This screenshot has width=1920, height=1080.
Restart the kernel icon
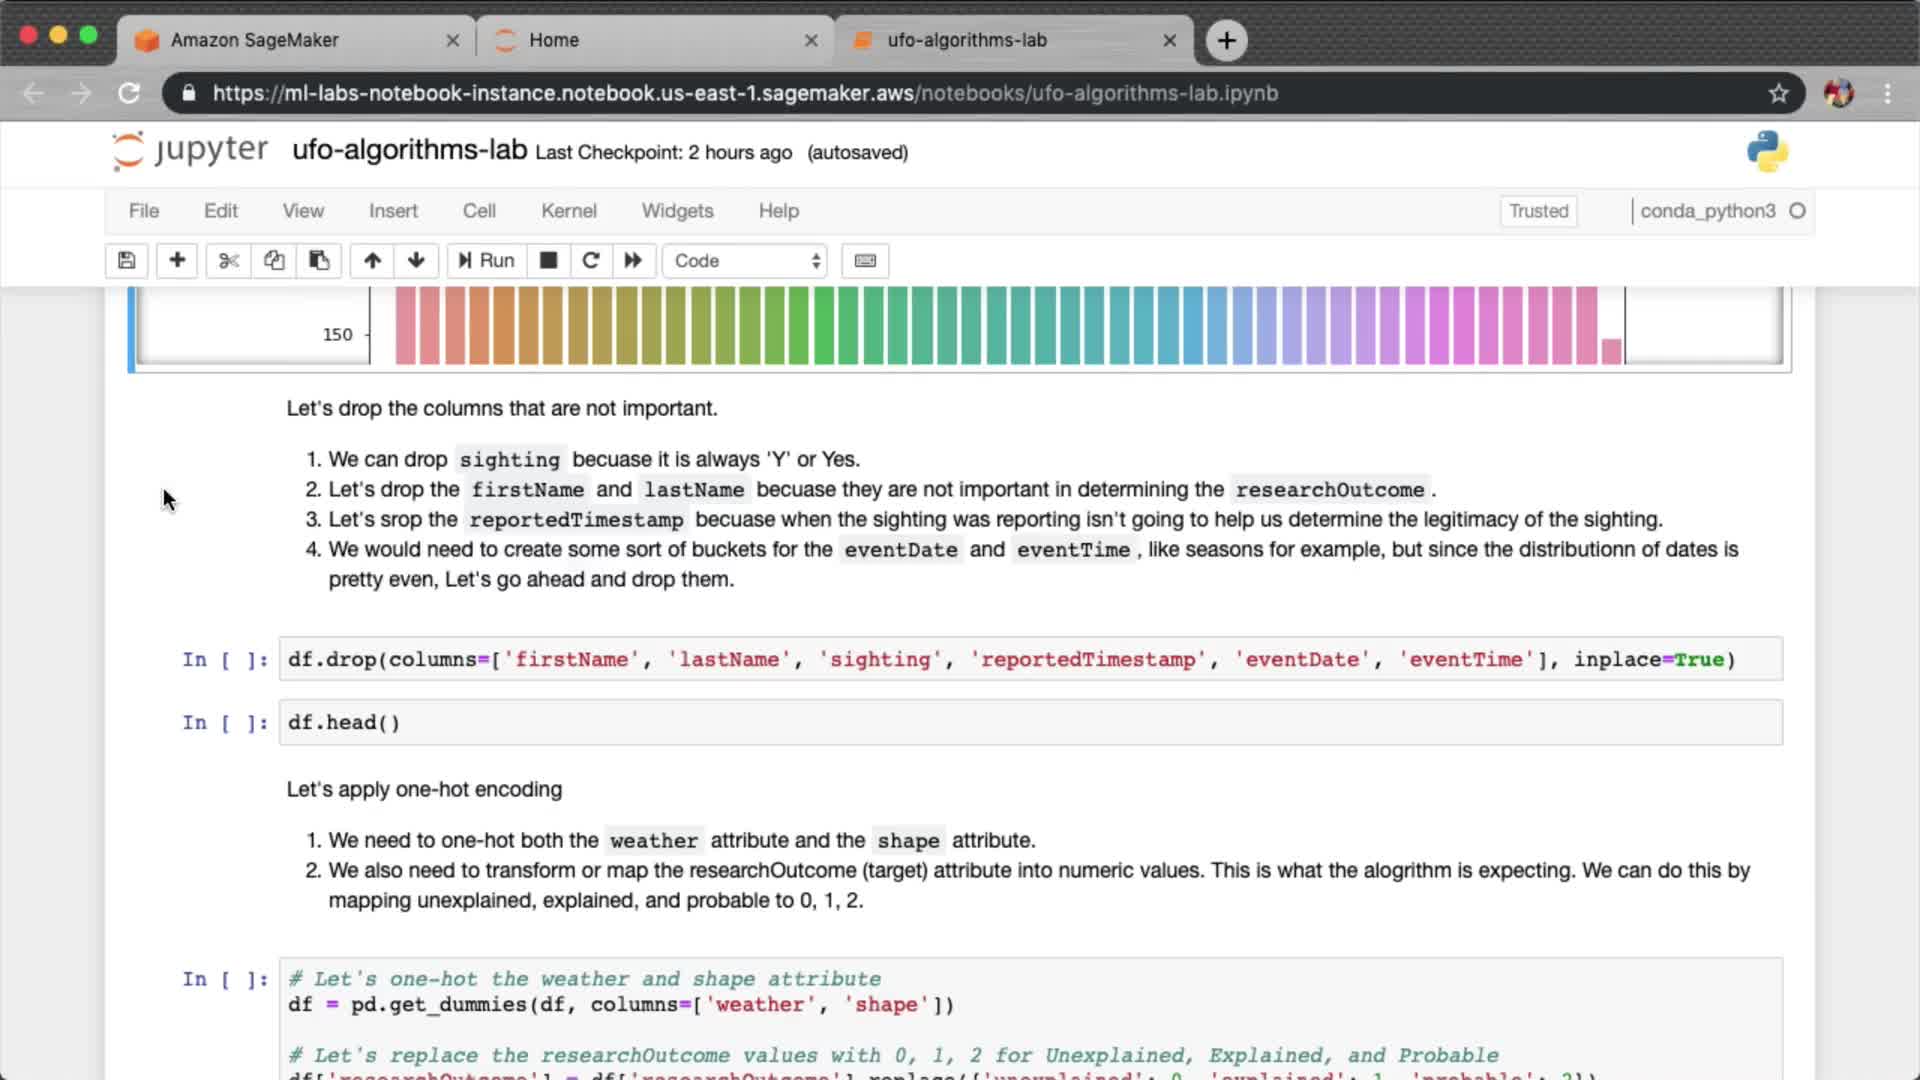pyautogui.click(x=591, y=261)
